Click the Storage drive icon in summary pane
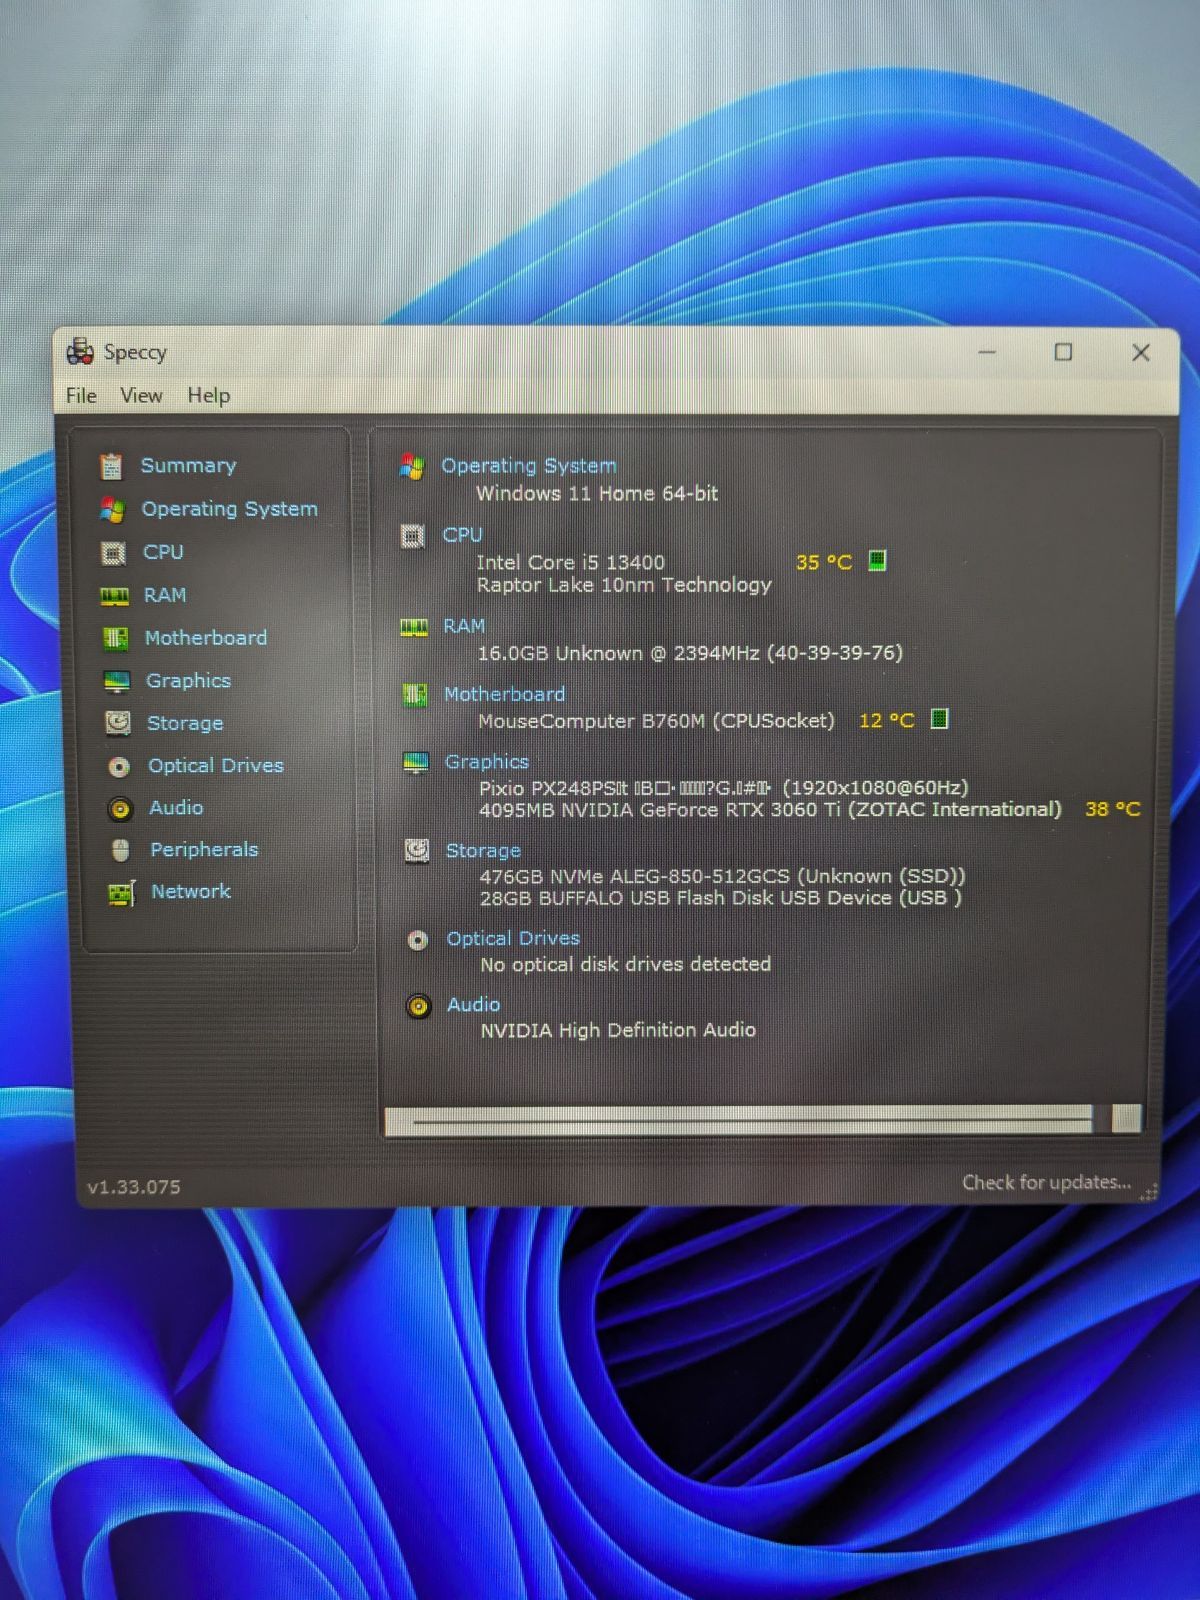The width and height of the screenshot is (1200, 1600). click(x=417, y=851)
